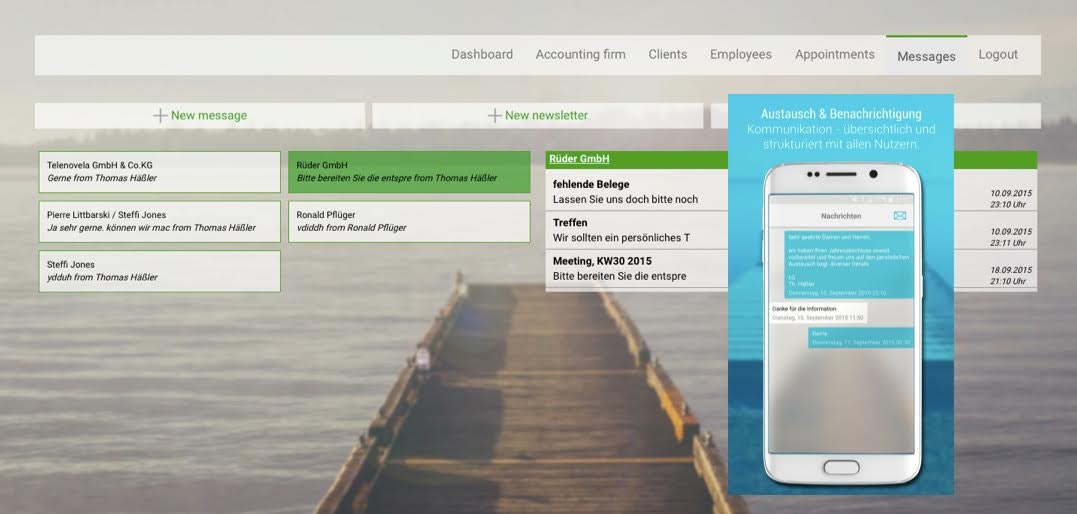Start a New newsletter

click(x=538, y=115)
